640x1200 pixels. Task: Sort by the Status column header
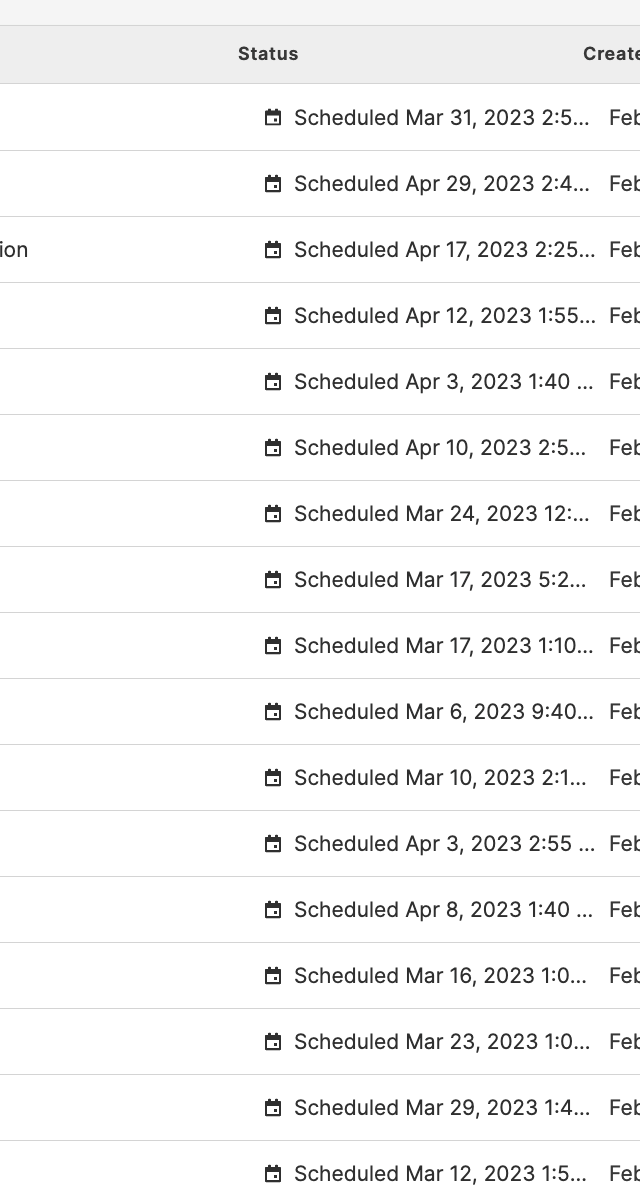click(268, 54)
